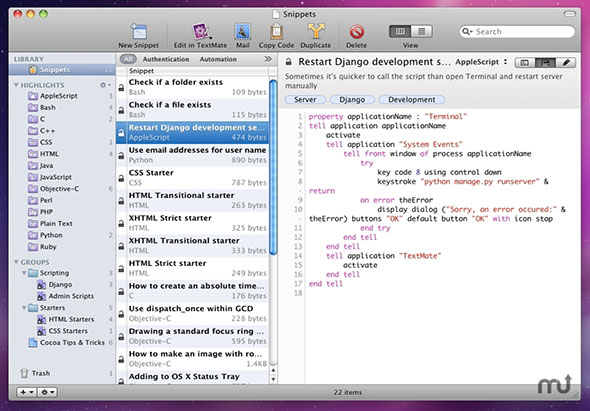Screen dimensions: 590x411
Task: Select the Perl folder
Action: (62, 201)
